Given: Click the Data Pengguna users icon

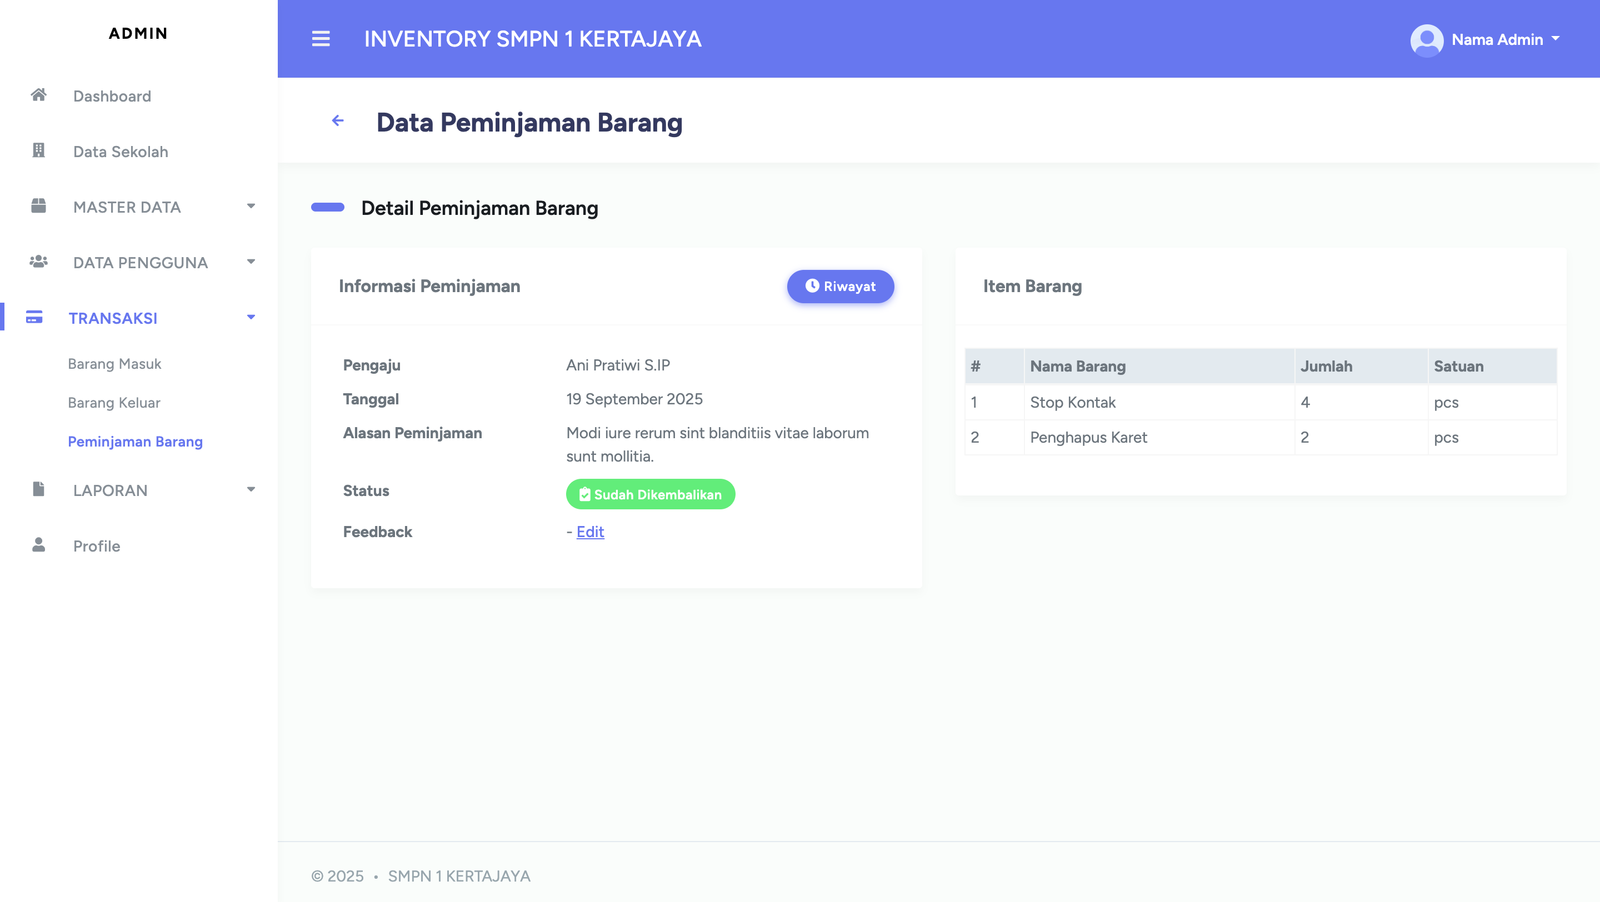Looking at the screenshot, I should (38, 262).
